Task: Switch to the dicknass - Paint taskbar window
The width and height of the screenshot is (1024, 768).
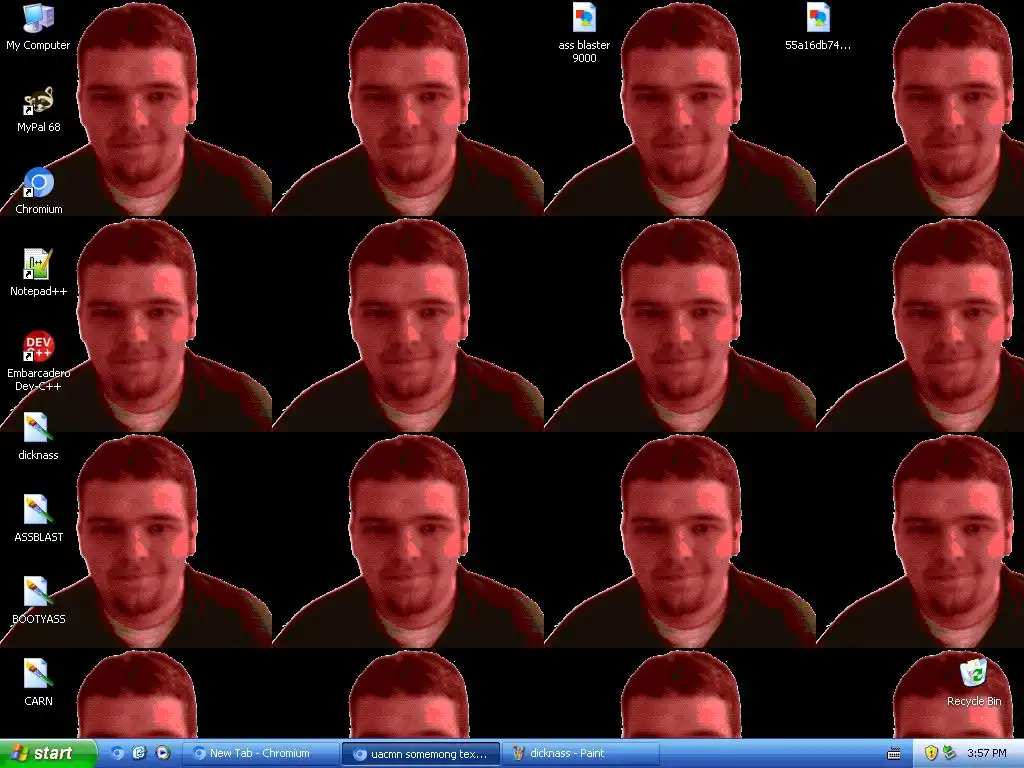Action: click(580, 754)
